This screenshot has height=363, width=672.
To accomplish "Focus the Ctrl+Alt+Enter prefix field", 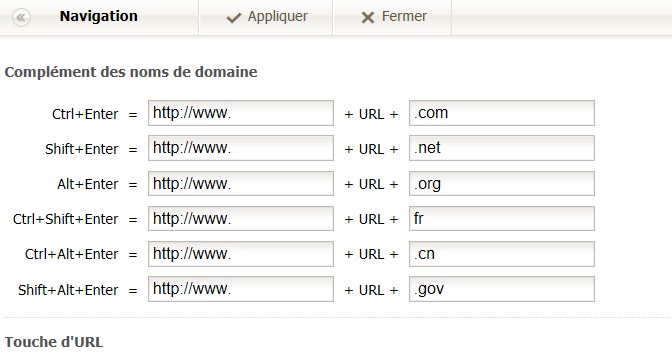I will pyautogui.click(x=241, y=254).
